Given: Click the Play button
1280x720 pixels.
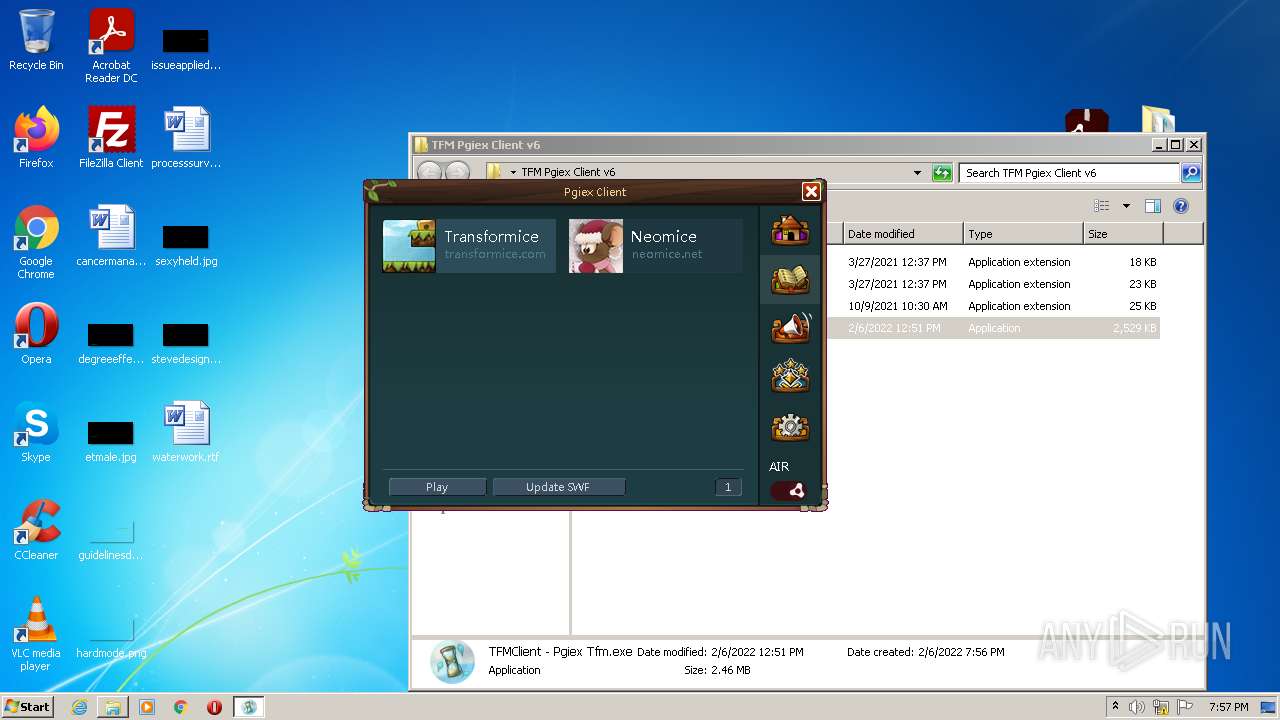Looking at the screenshot, I should (x=437, y=487).
